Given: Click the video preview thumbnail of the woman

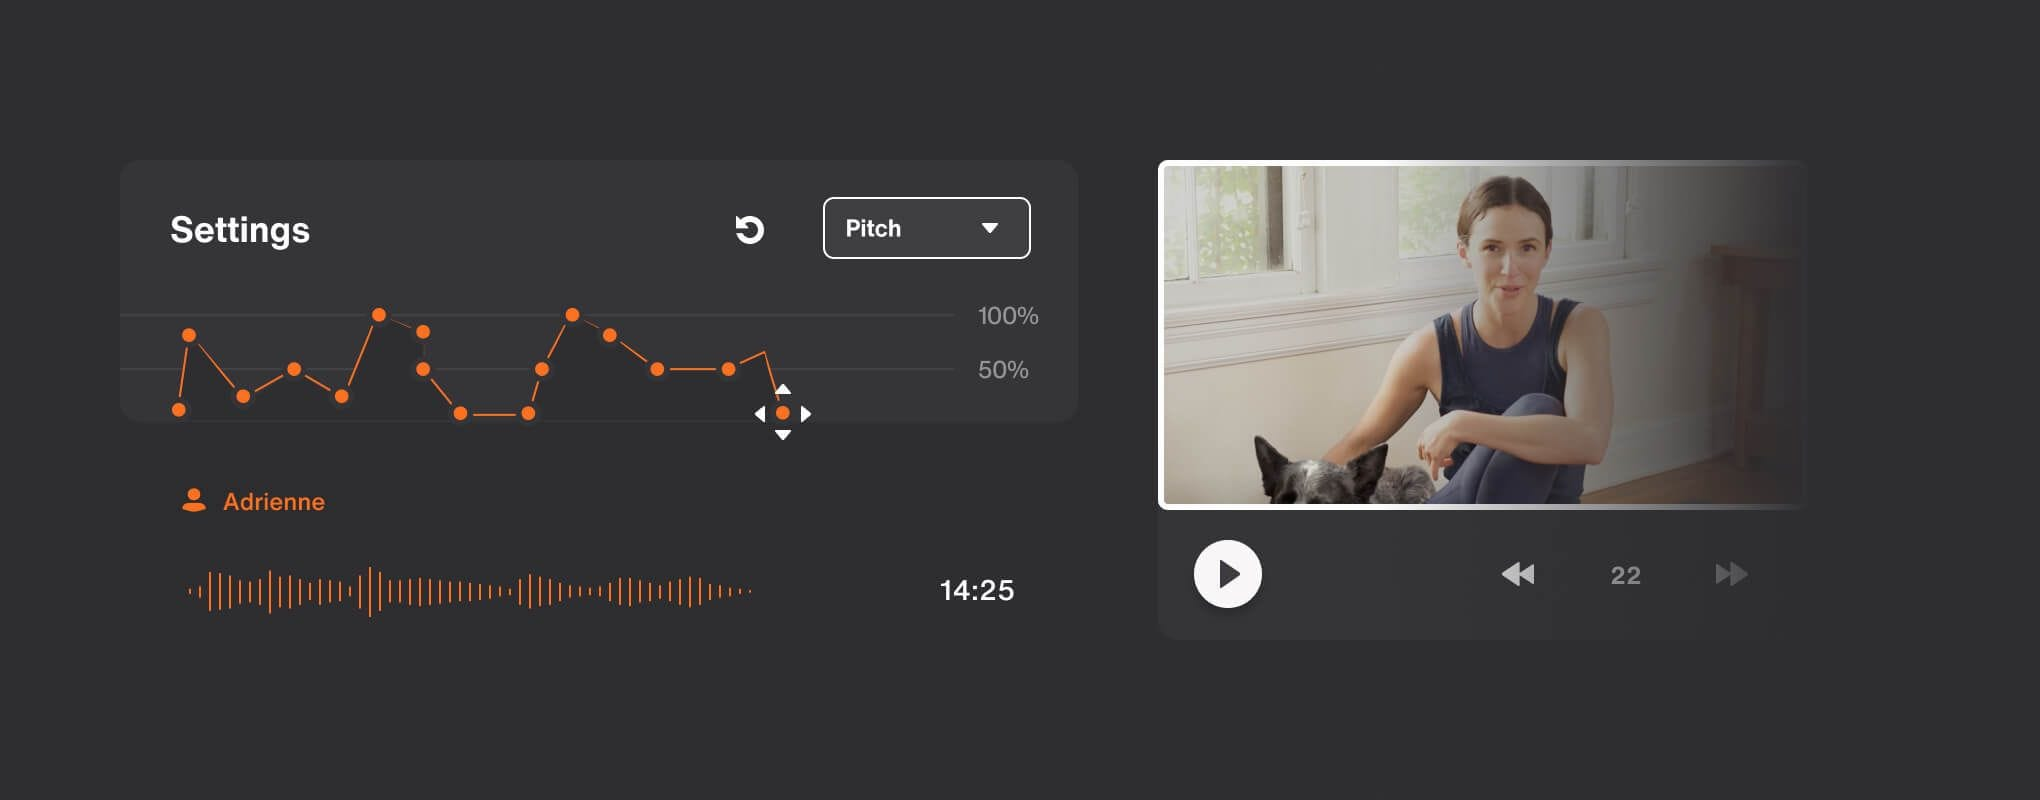Looking at the screenshot, I should coord(1483,335).
